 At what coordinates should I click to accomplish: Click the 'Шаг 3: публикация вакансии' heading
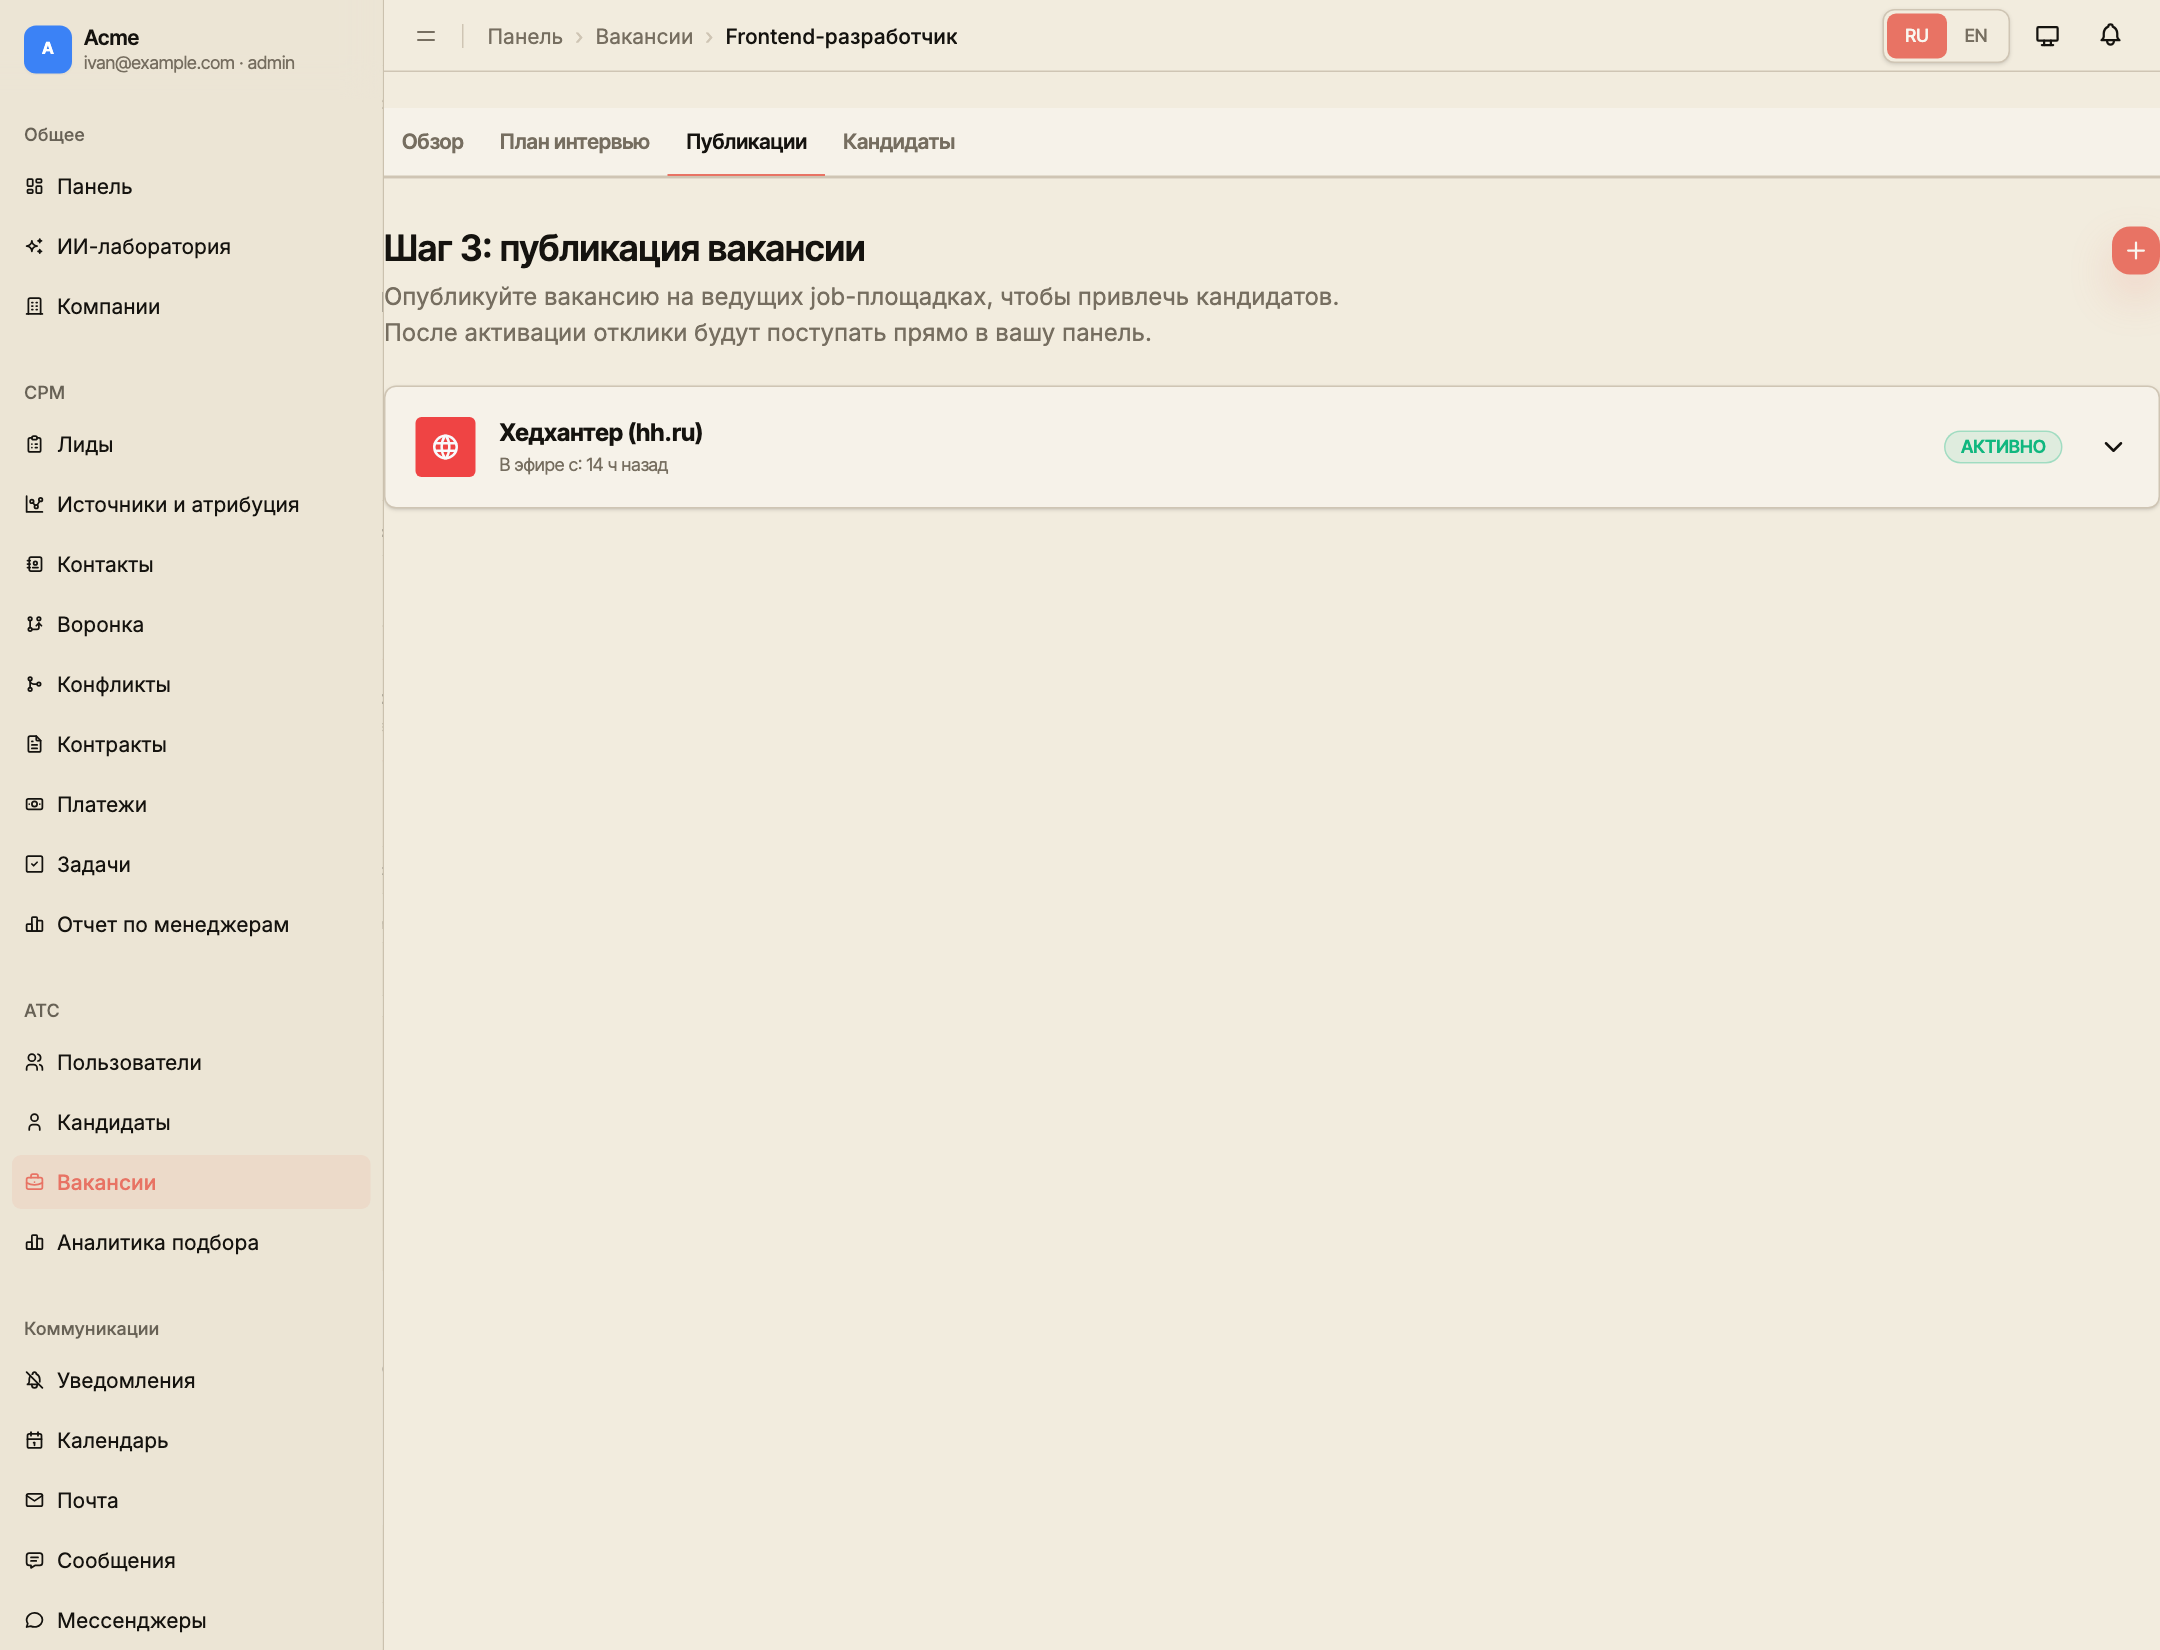[625, 249]
